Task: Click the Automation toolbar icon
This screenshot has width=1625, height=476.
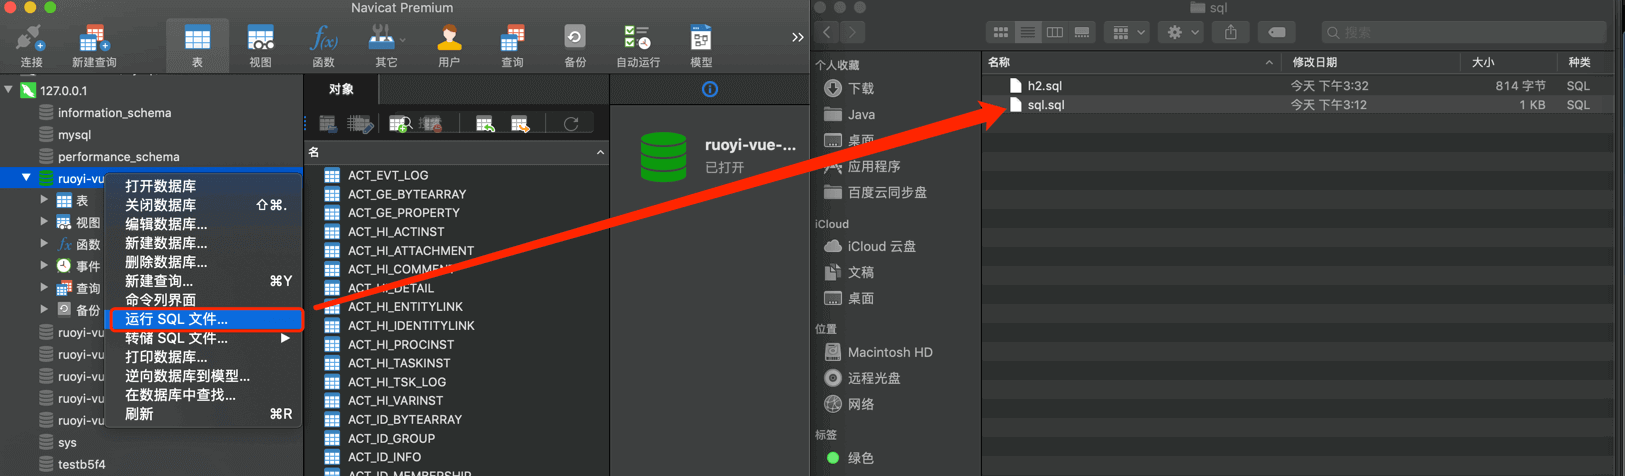Action: click(x=637, y=45)
